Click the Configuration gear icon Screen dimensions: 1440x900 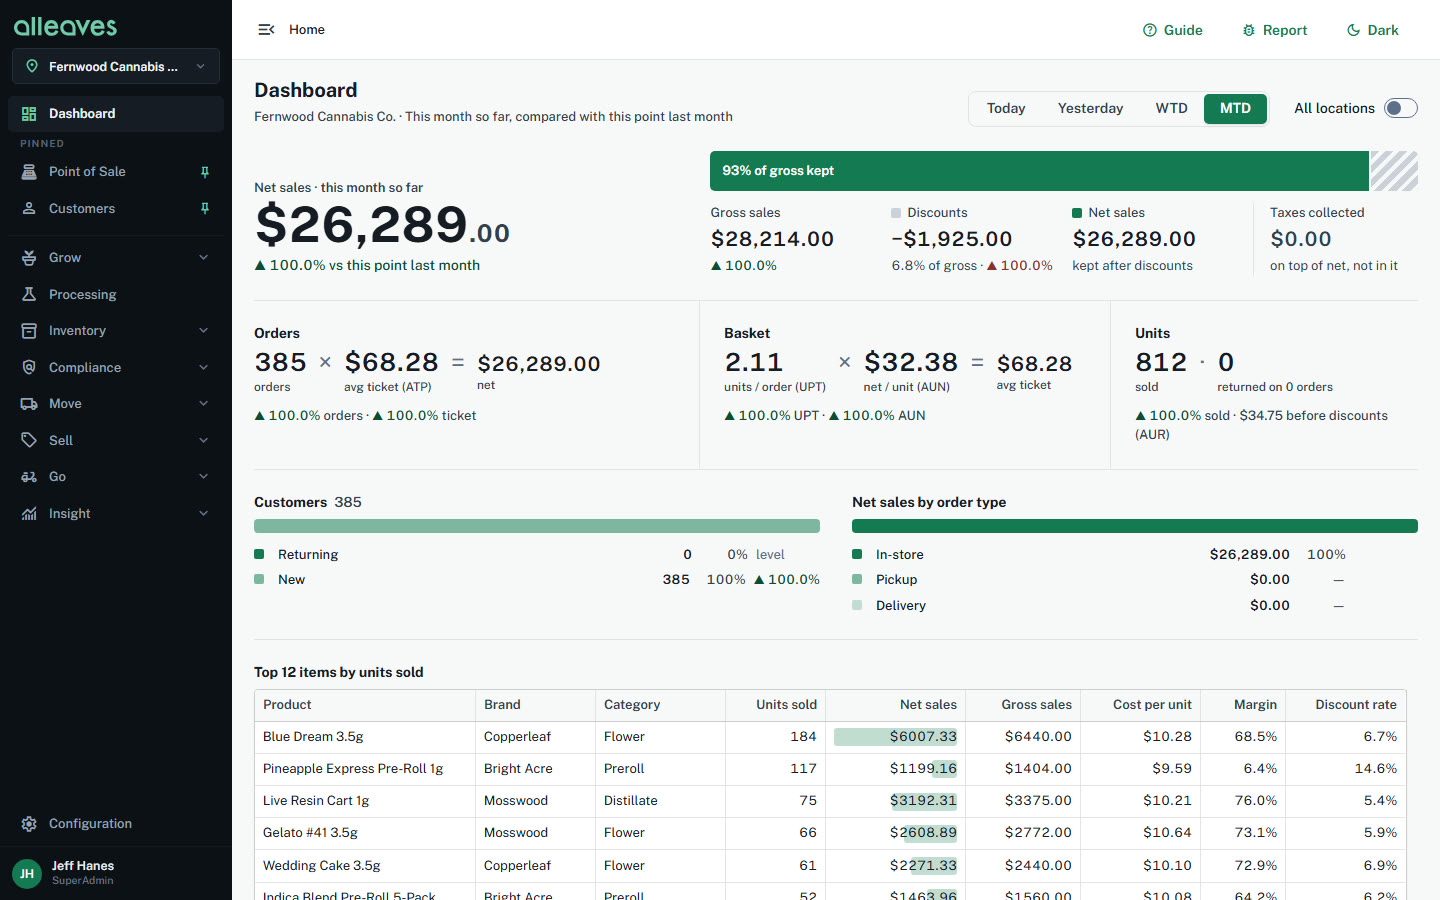29,824
